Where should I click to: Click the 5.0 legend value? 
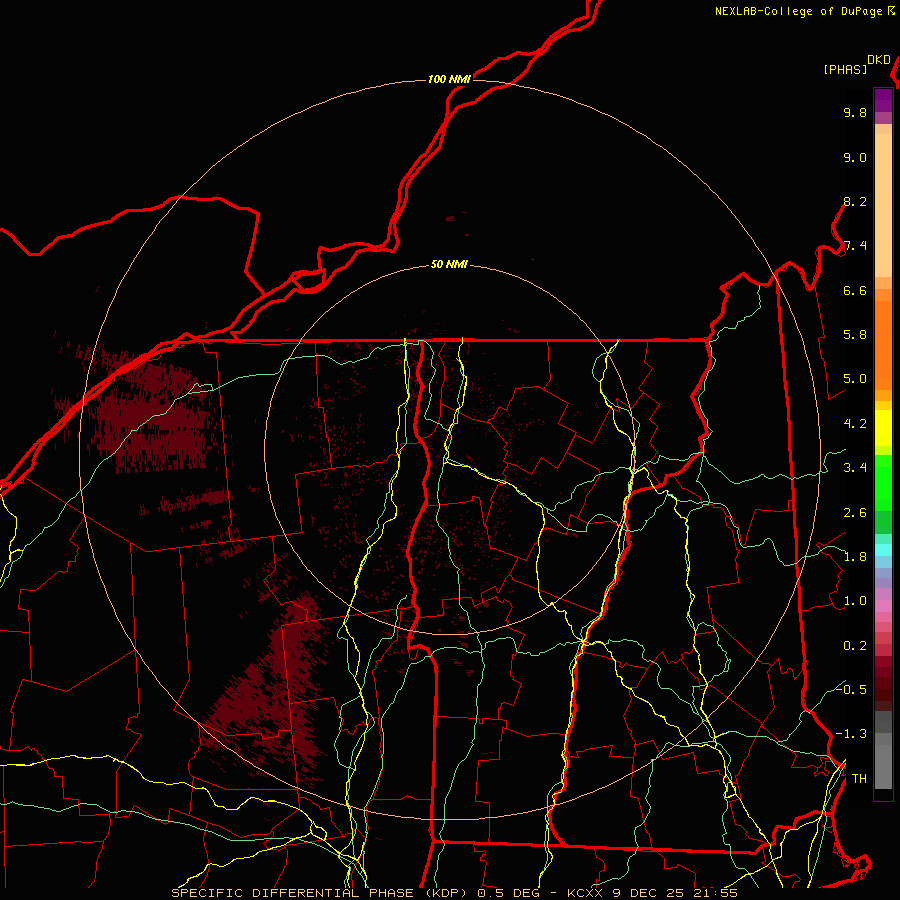855,379
